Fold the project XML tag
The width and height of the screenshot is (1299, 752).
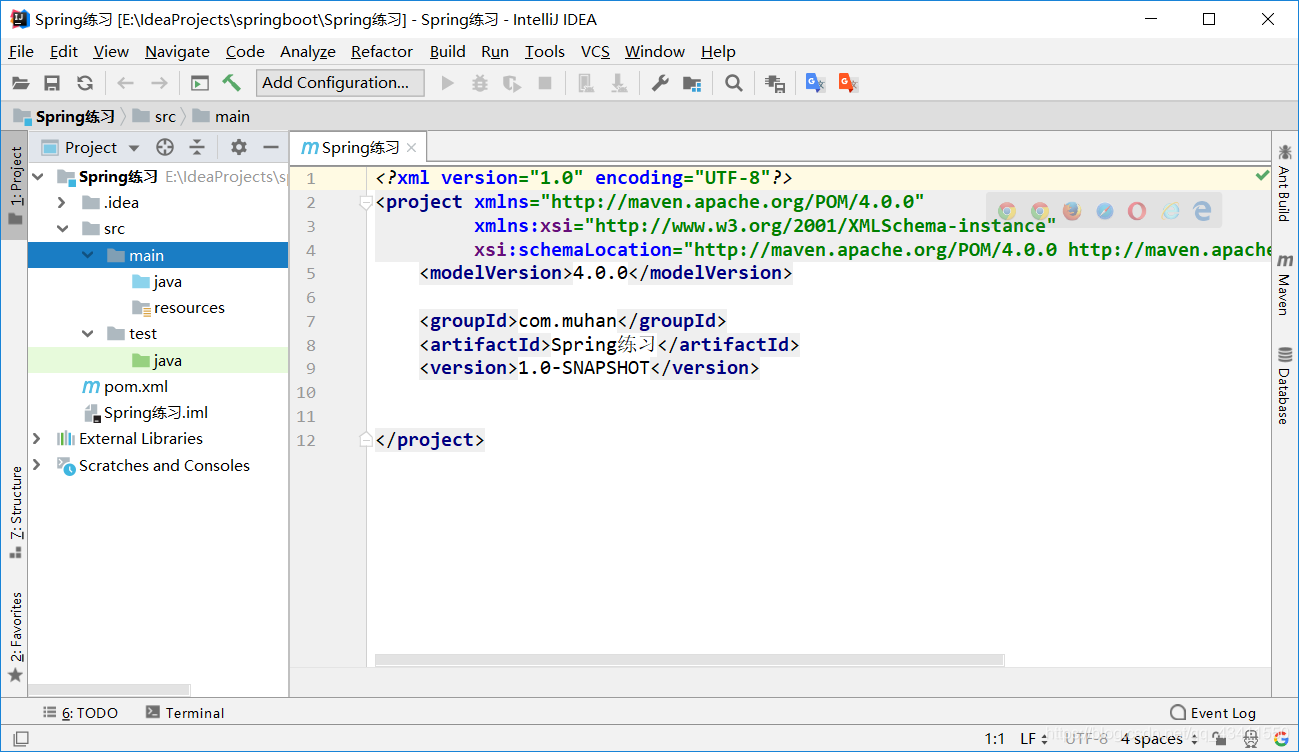tap(366, 202)
